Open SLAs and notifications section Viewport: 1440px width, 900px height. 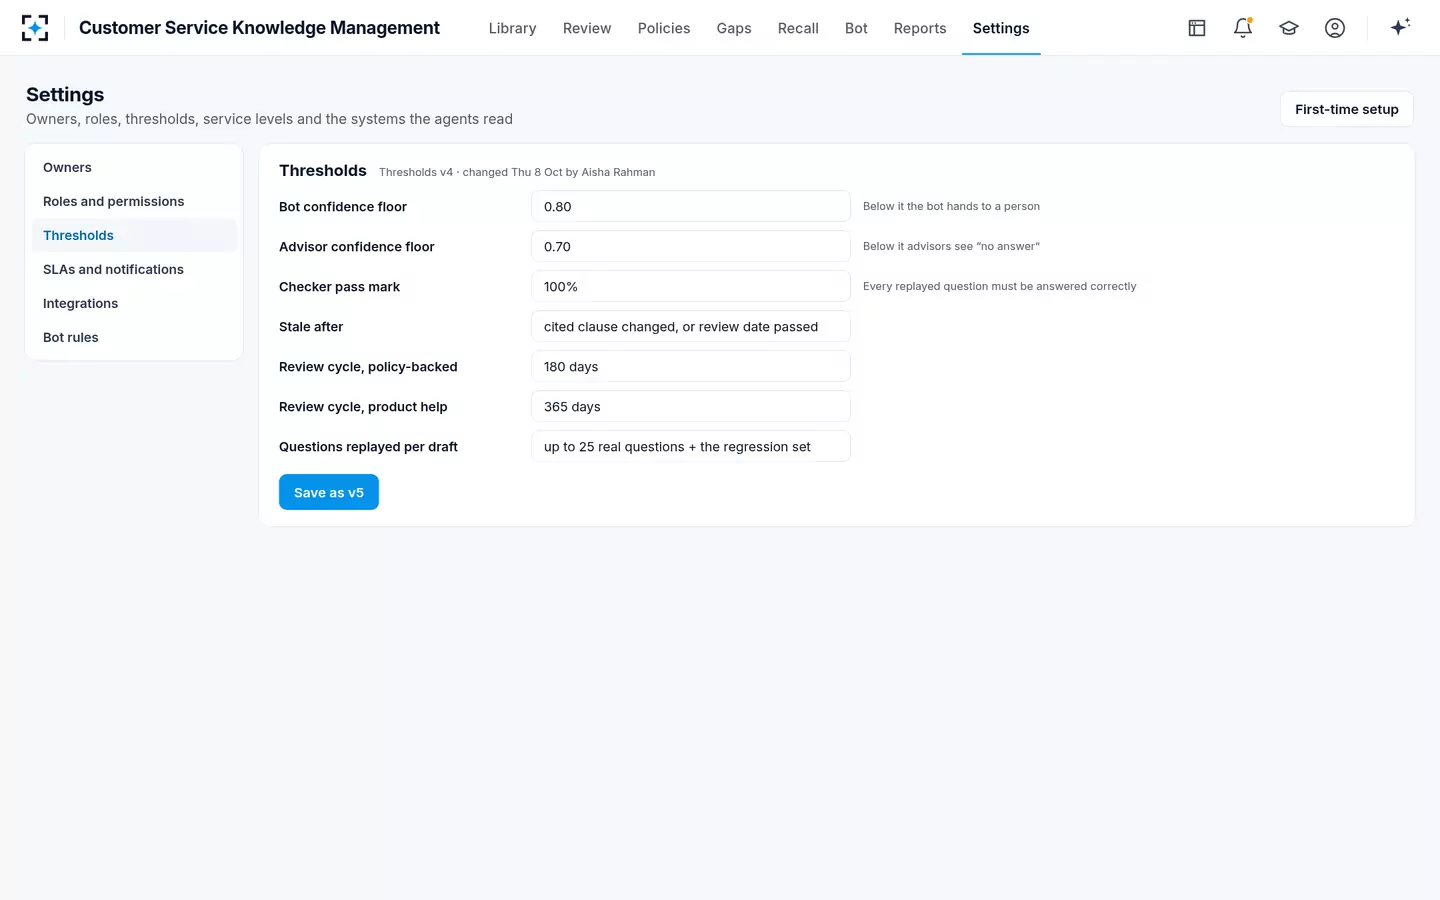pos(134,269)
